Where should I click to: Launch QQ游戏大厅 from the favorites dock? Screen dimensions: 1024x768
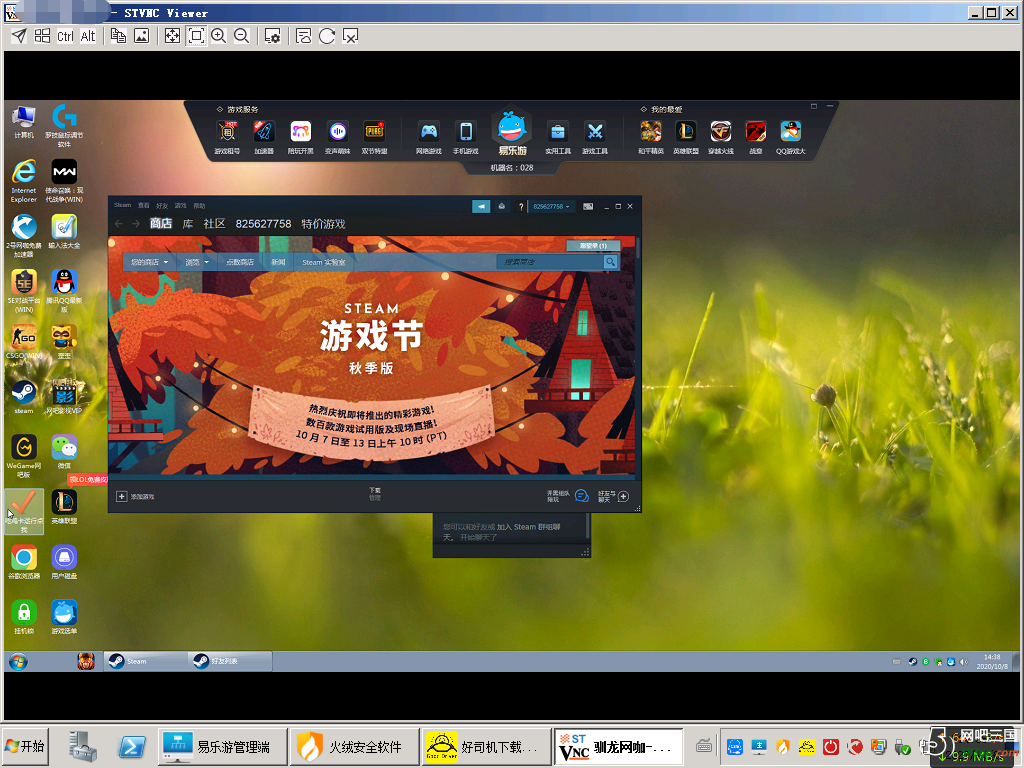[x=791, y=137]
